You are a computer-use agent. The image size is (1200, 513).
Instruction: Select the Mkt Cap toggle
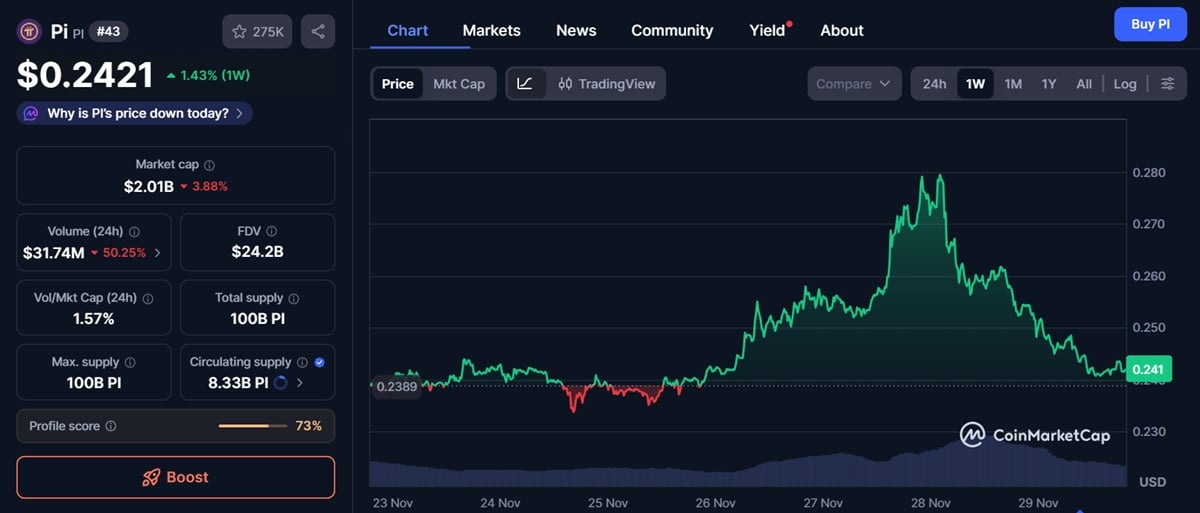click(x=459, y=84)
